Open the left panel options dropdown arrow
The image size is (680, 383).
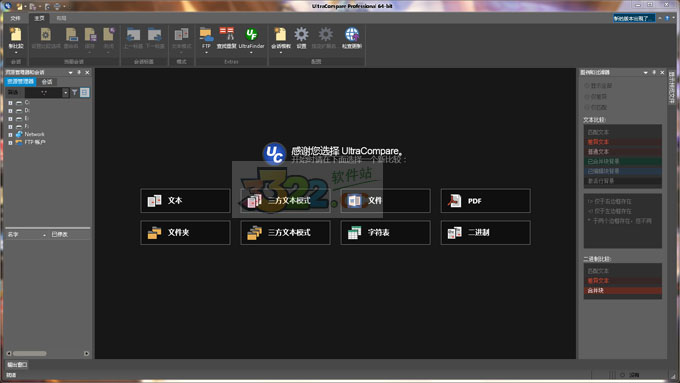(70, 72)
